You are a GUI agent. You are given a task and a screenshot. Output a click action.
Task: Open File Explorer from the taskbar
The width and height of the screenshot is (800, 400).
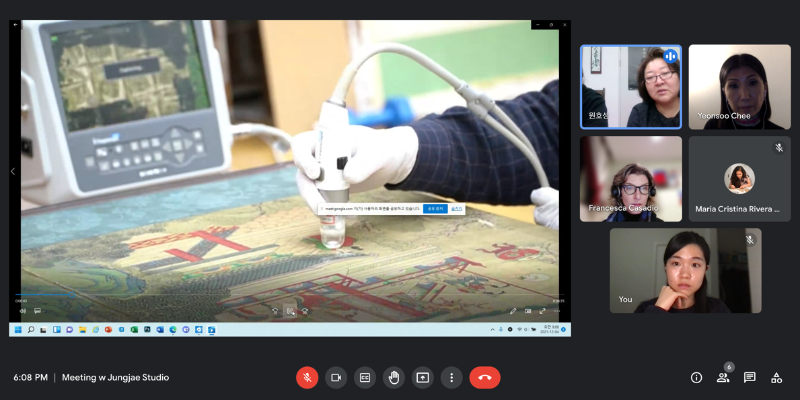82,330
